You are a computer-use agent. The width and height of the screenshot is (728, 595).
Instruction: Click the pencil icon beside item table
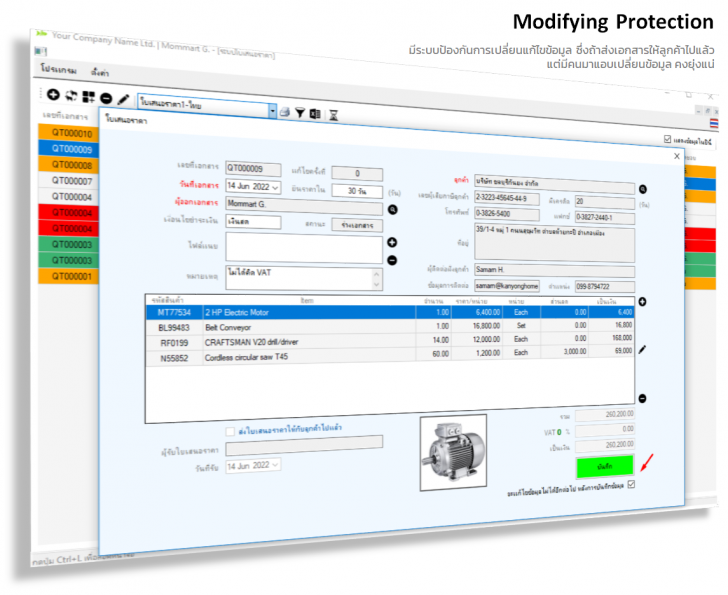[643, 349]
